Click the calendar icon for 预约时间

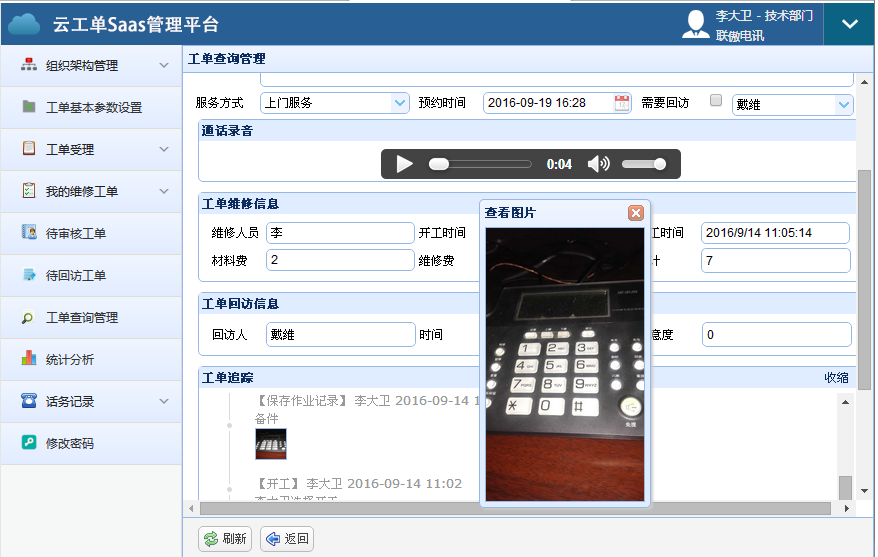coord(622,103)
